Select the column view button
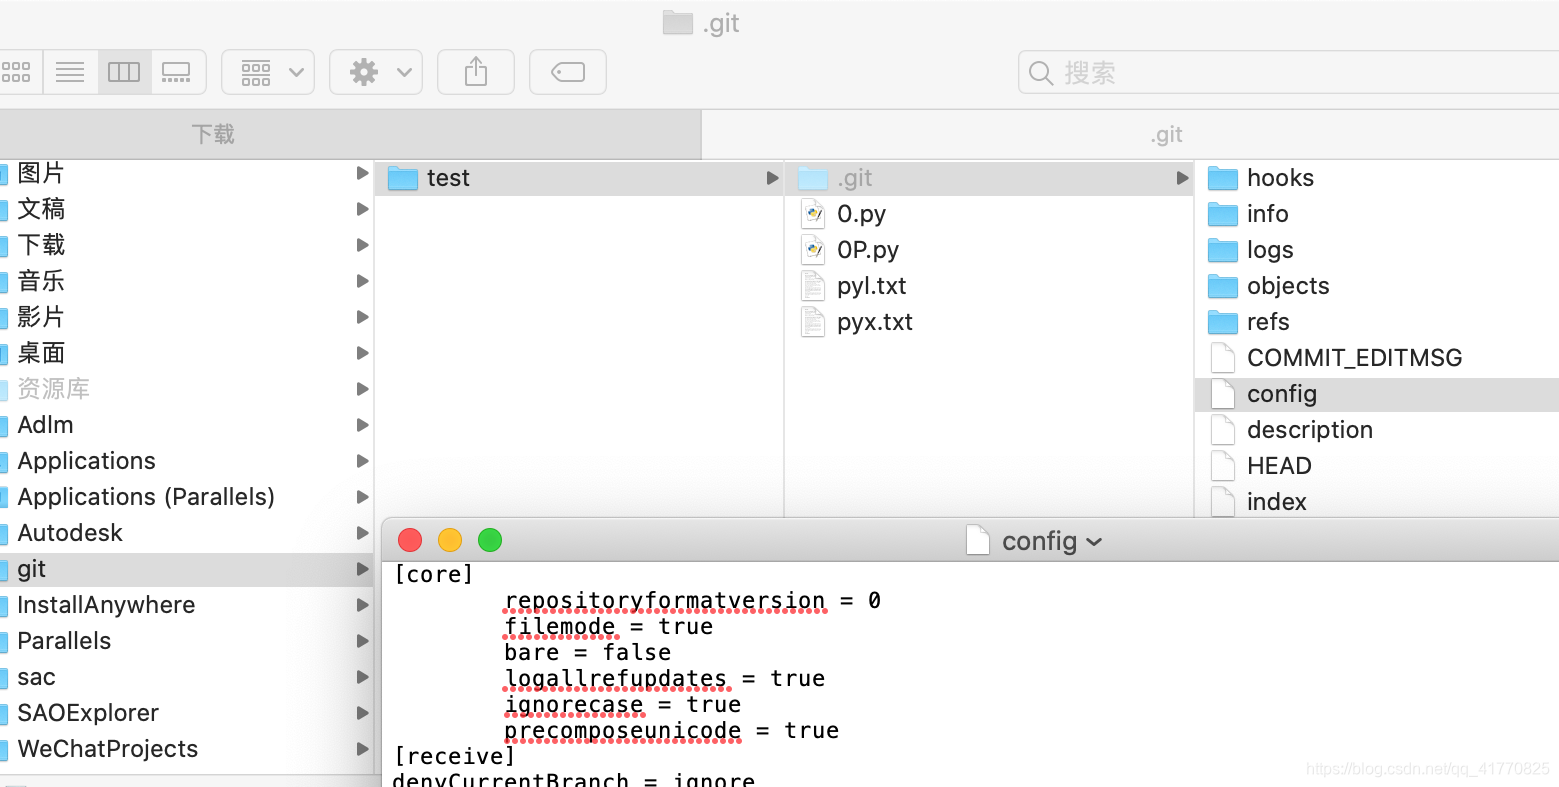Viewport: 1559px width, 787px height. coord(124,72)
